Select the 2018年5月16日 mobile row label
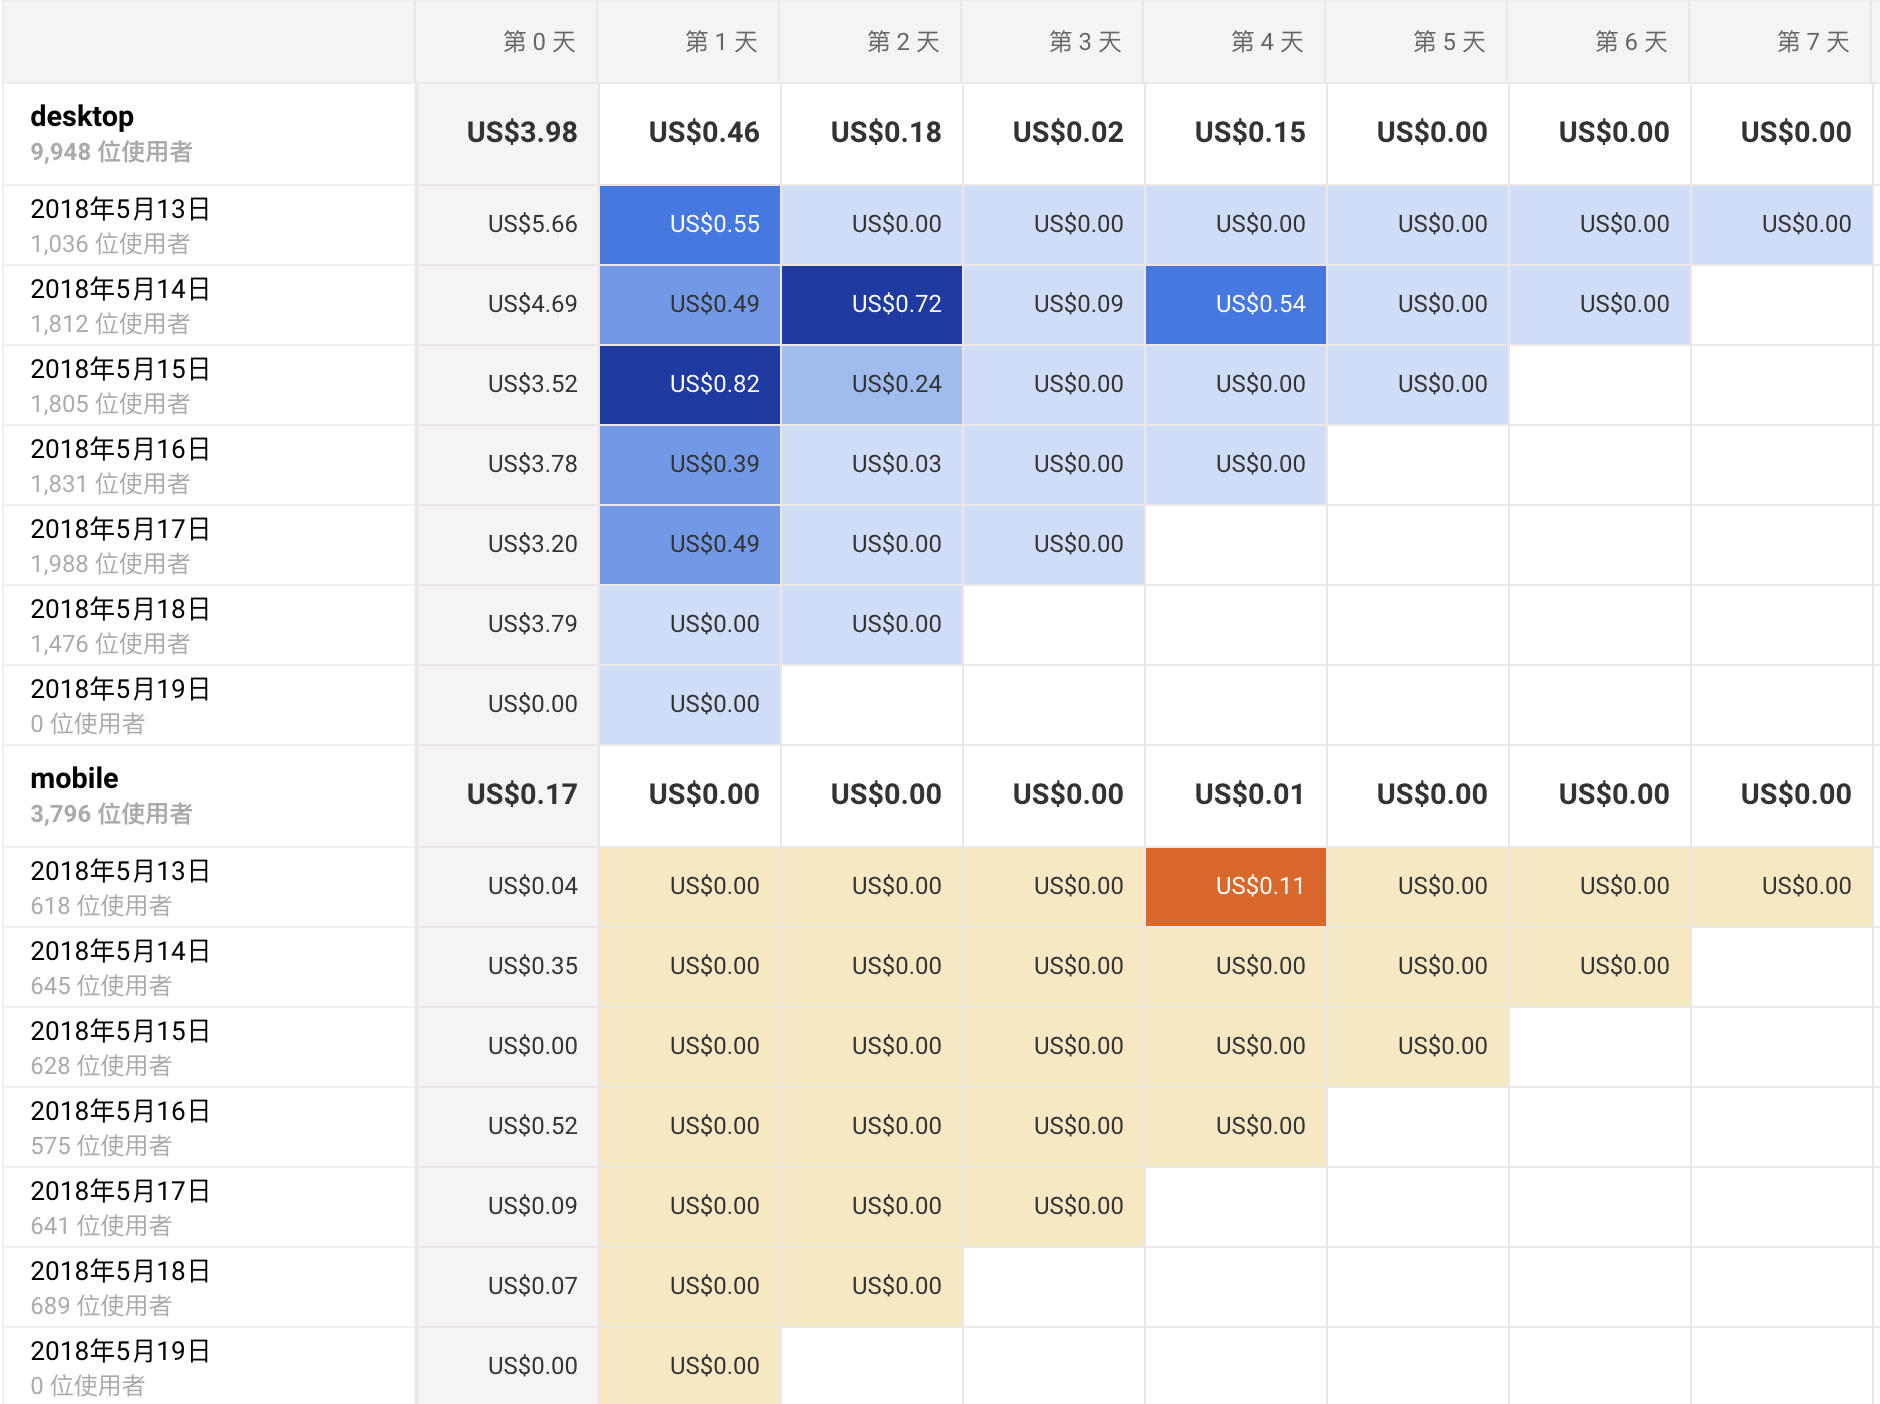The width and height of the screenshot is (1880, 1404). tap(120, 1110)
